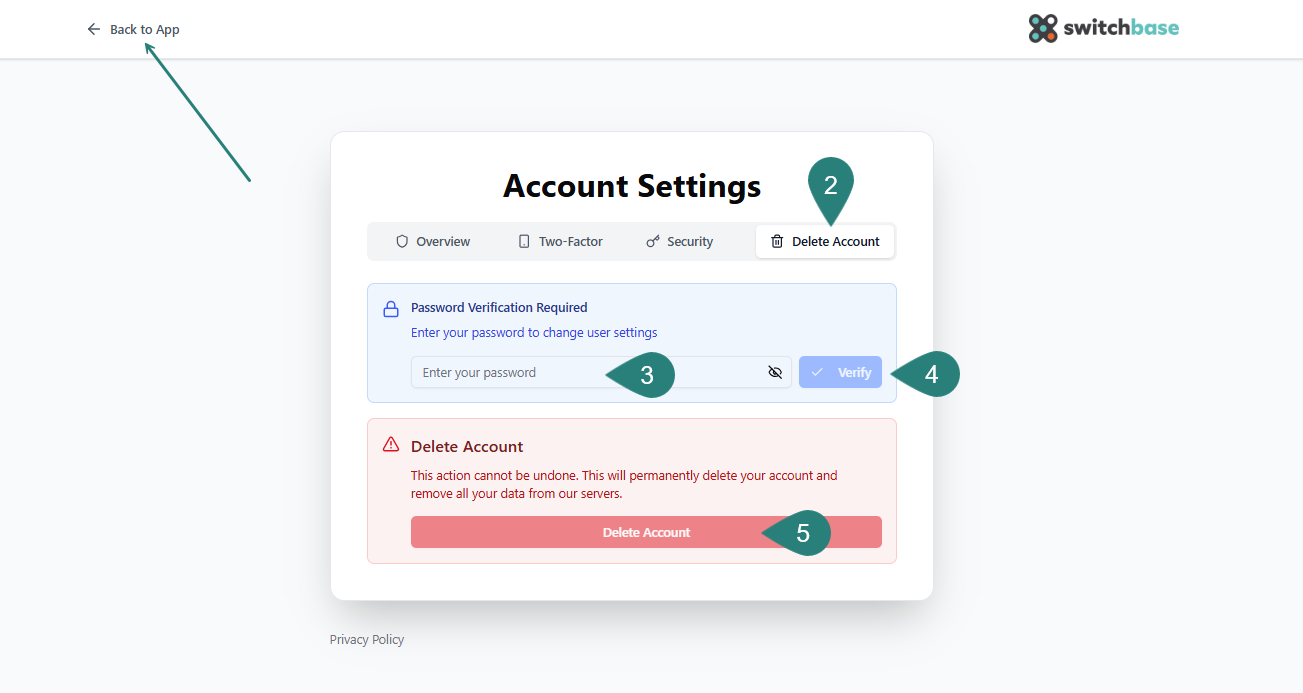Viewport: 1303px width, 693px height.
Task: Click the numbered marker 4 callout
Action: 931,374
